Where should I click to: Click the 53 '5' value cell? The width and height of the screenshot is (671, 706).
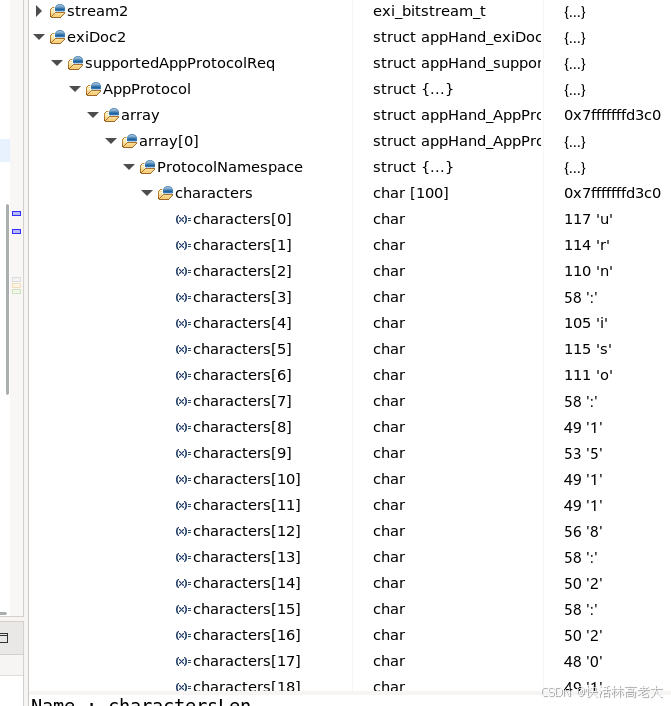coord(583,453)
